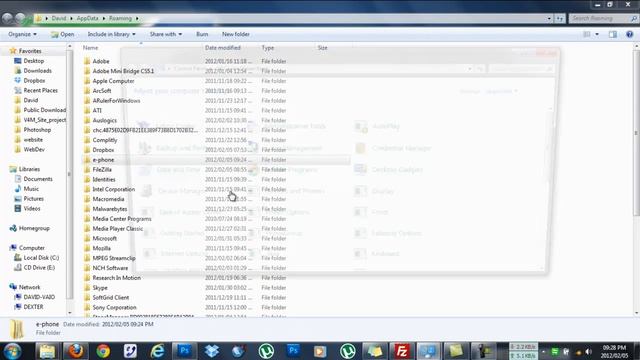Toggle the preview pane icon
Screen dimensions: 640x360
(613, 34)
